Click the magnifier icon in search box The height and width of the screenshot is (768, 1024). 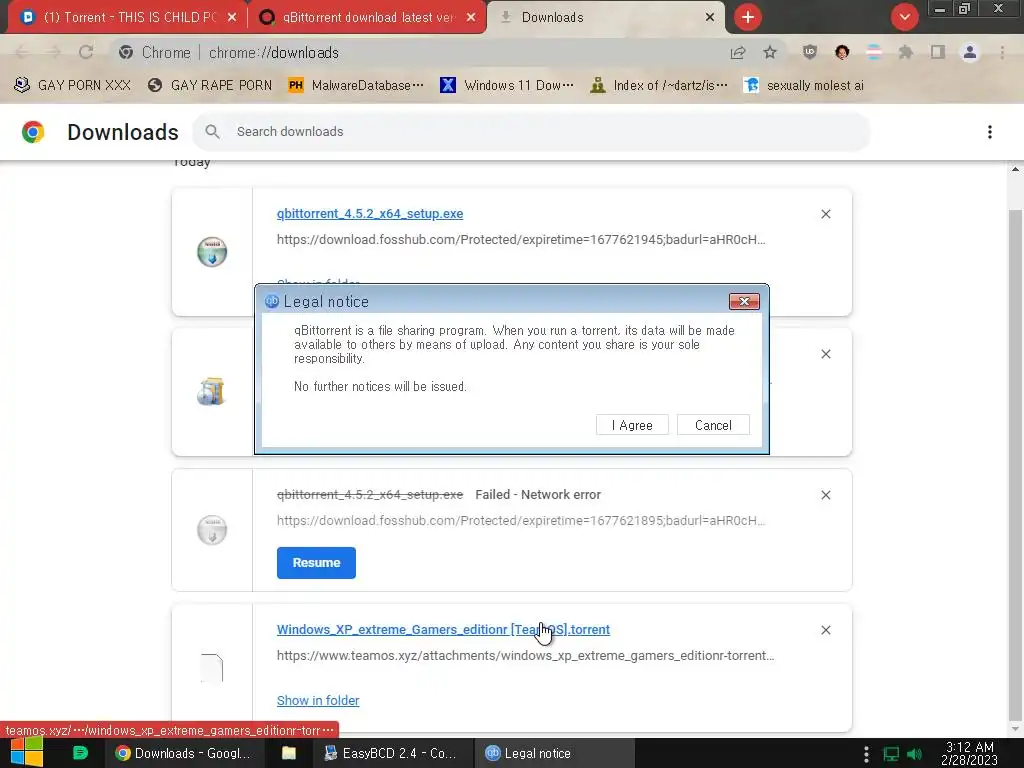[212, 131]
